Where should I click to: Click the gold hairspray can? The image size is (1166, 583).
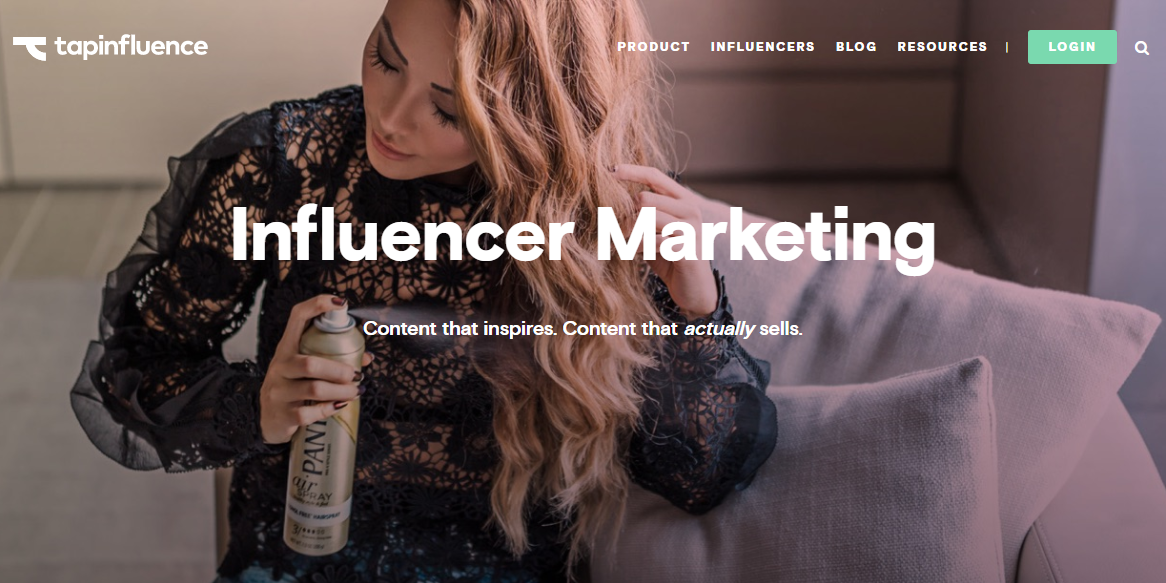323,429
